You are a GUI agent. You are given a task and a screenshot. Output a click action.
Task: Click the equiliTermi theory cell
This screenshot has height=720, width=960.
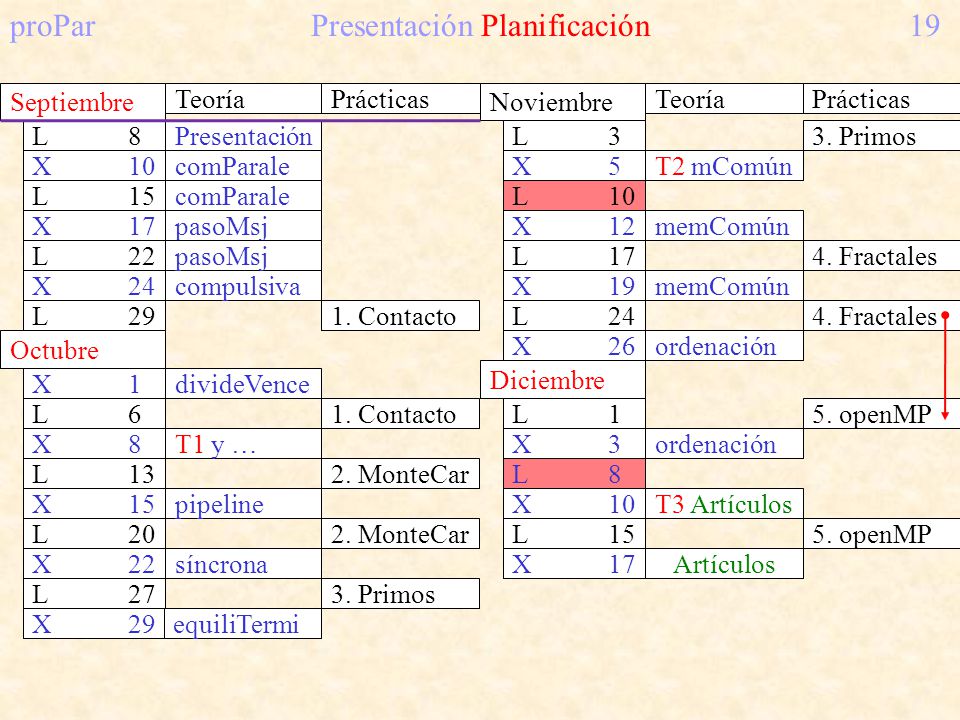pos(243,624)
